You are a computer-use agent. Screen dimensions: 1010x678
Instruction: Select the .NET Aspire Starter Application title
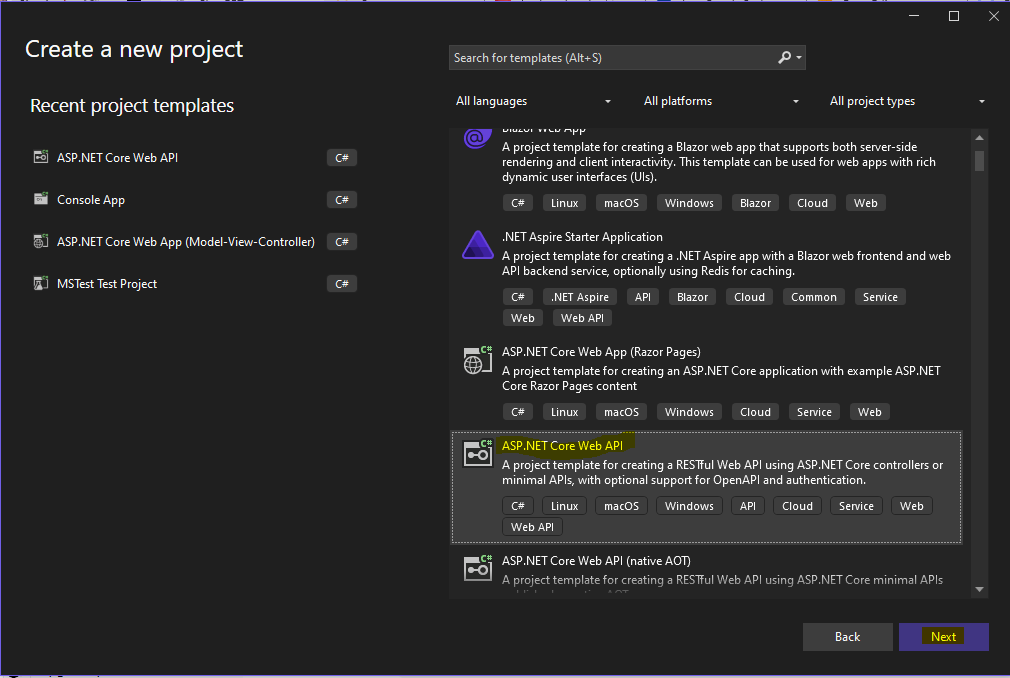[582, 237]
